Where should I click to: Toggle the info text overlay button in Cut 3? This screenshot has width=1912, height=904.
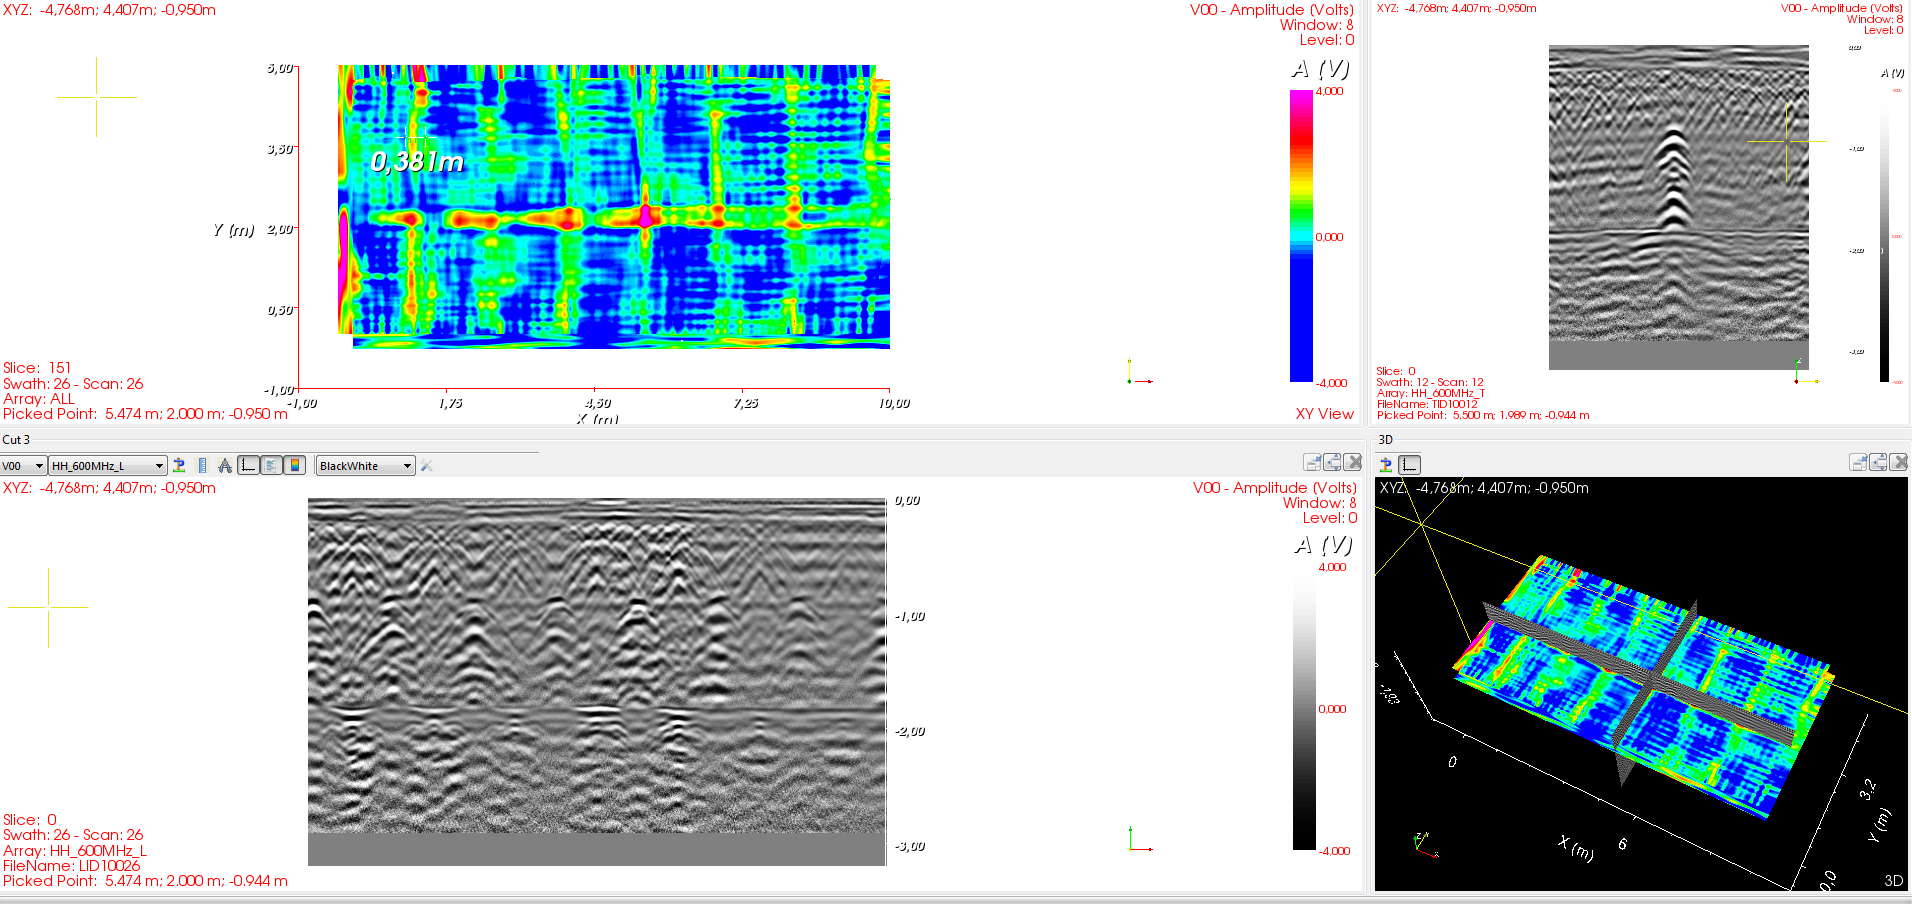coord(271,465)
